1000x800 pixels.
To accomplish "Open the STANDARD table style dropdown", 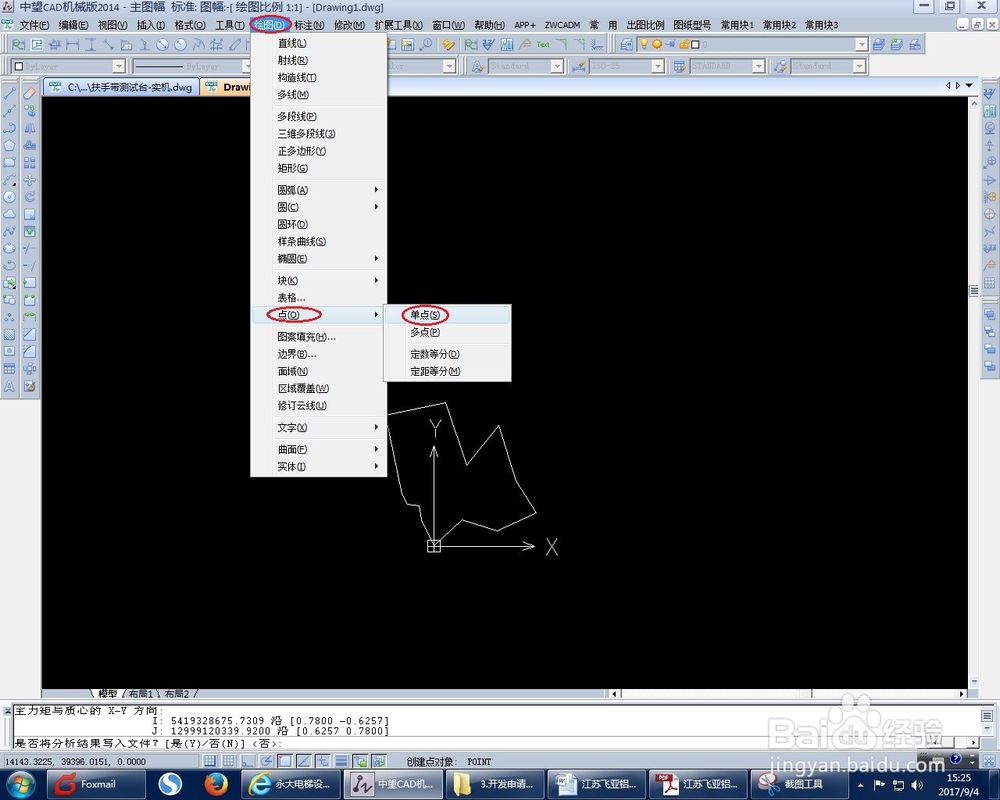I will (758, 66).
